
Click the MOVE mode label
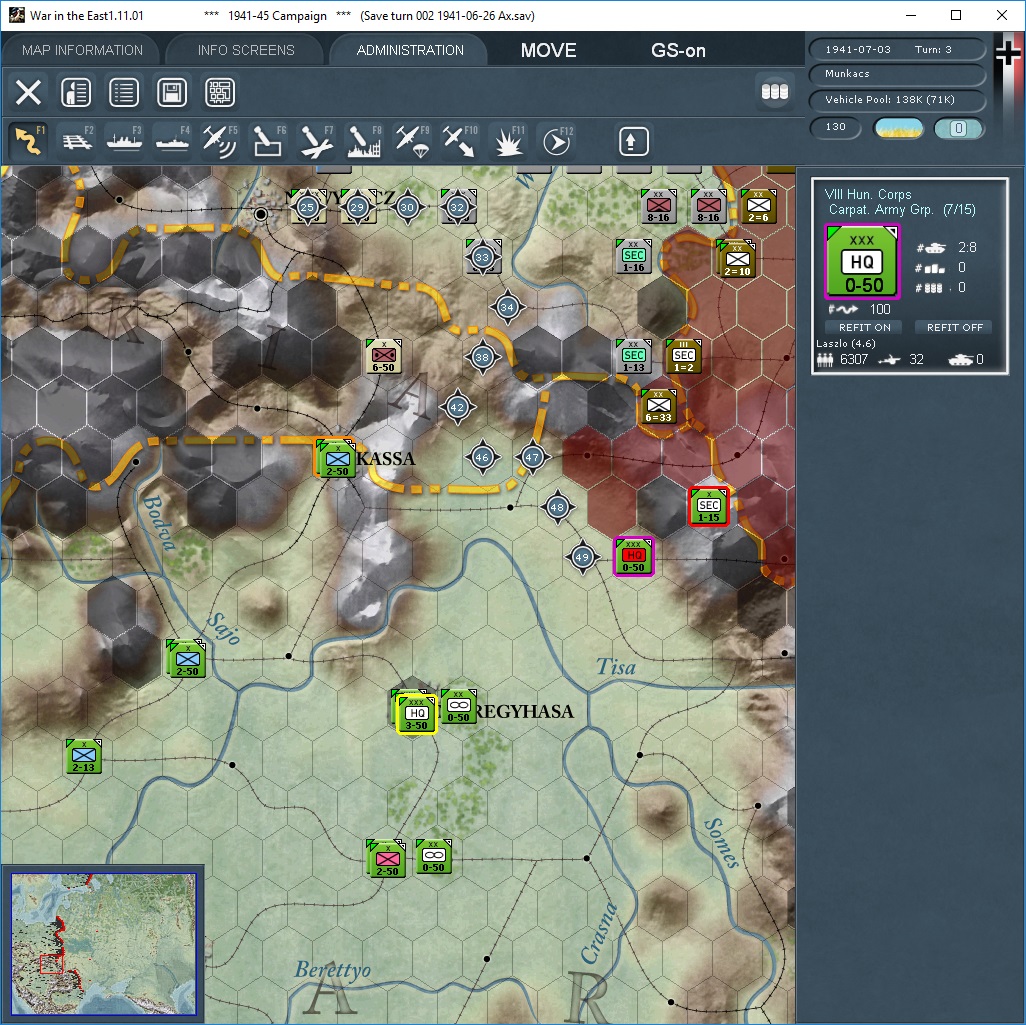pyautogui.click(x=548, y=50)
